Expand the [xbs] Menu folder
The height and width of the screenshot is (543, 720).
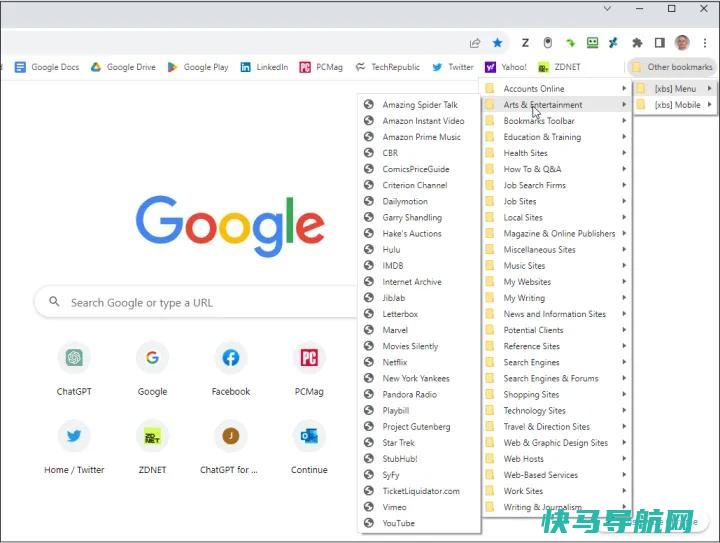[675, 89]
